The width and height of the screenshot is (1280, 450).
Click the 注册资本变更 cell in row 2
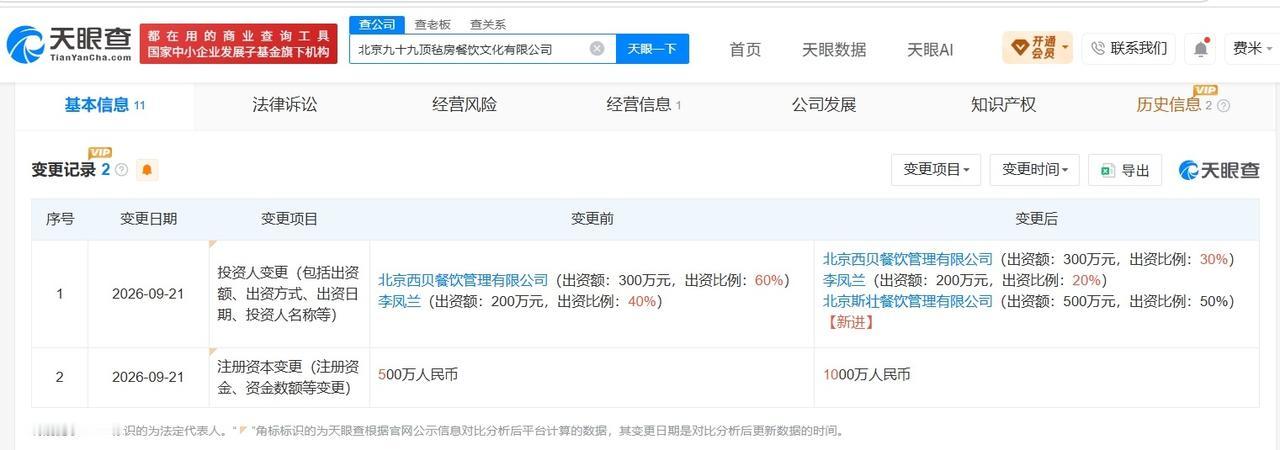coord(289,376)
